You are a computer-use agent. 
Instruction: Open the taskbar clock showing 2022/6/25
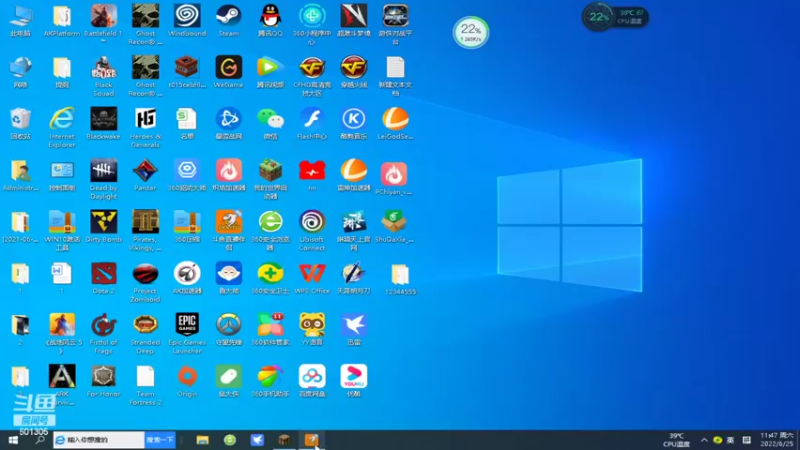point(777,440)
